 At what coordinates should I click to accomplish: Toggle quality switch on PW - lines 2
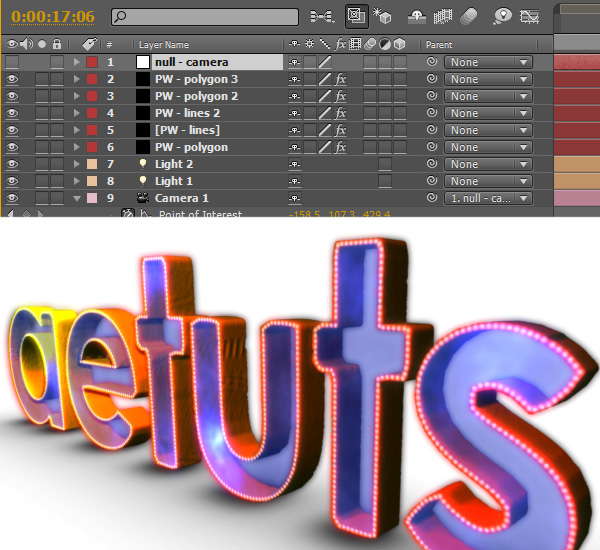point(325,113)
